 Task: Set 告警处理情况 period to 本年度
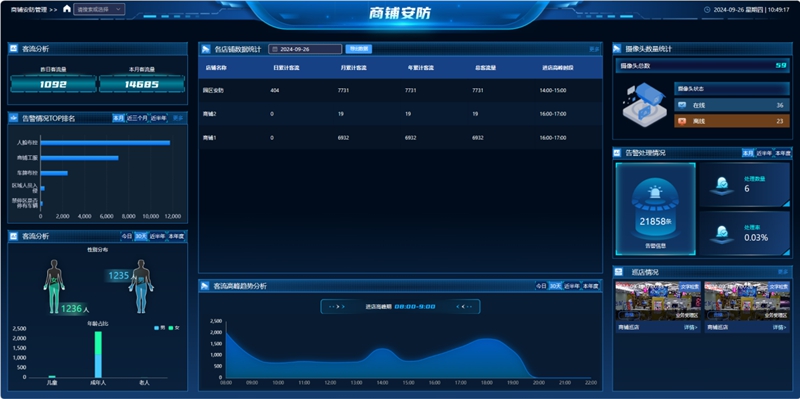point(782,153)
